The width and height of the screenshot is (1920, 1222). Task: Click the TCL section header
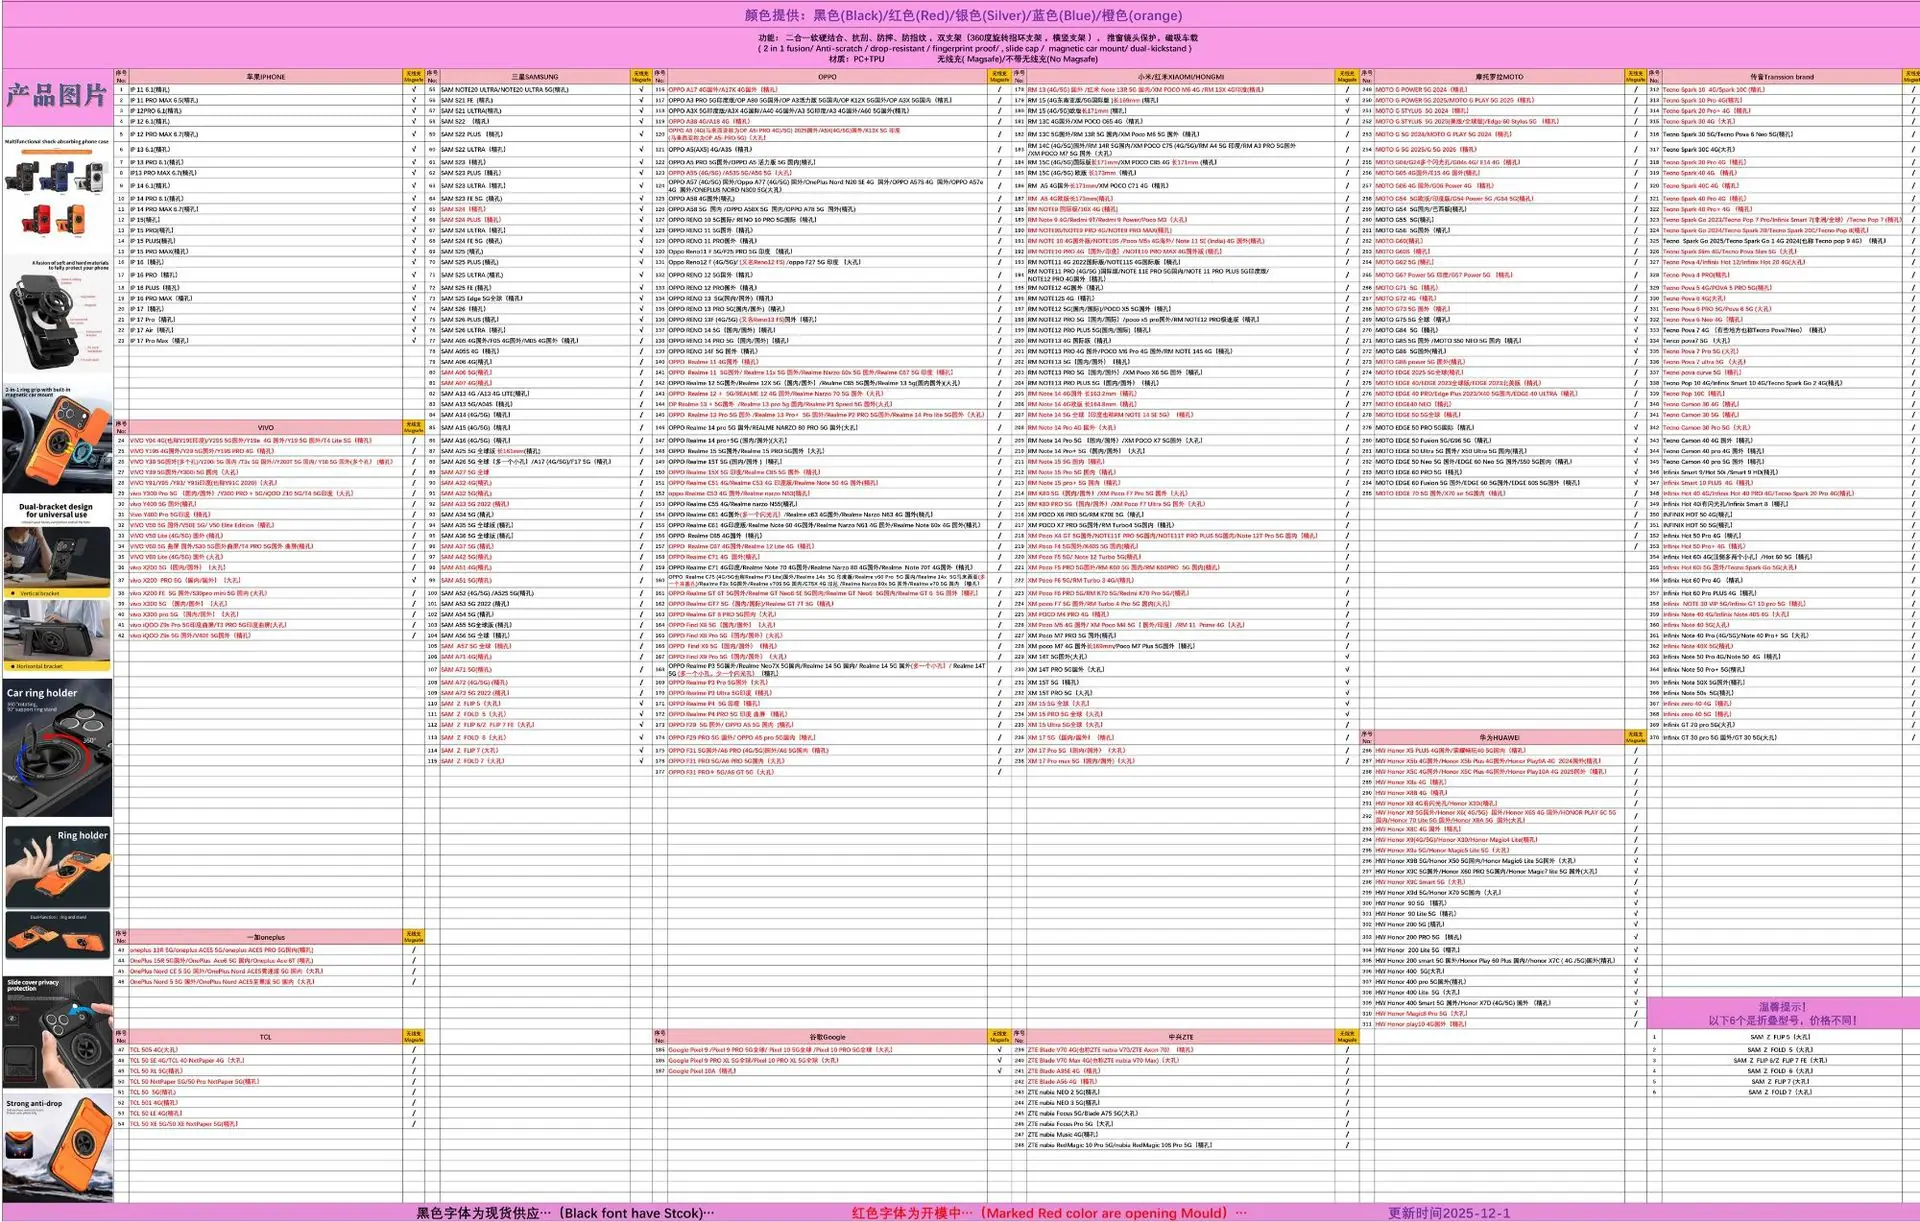[x=266, y=1037]
